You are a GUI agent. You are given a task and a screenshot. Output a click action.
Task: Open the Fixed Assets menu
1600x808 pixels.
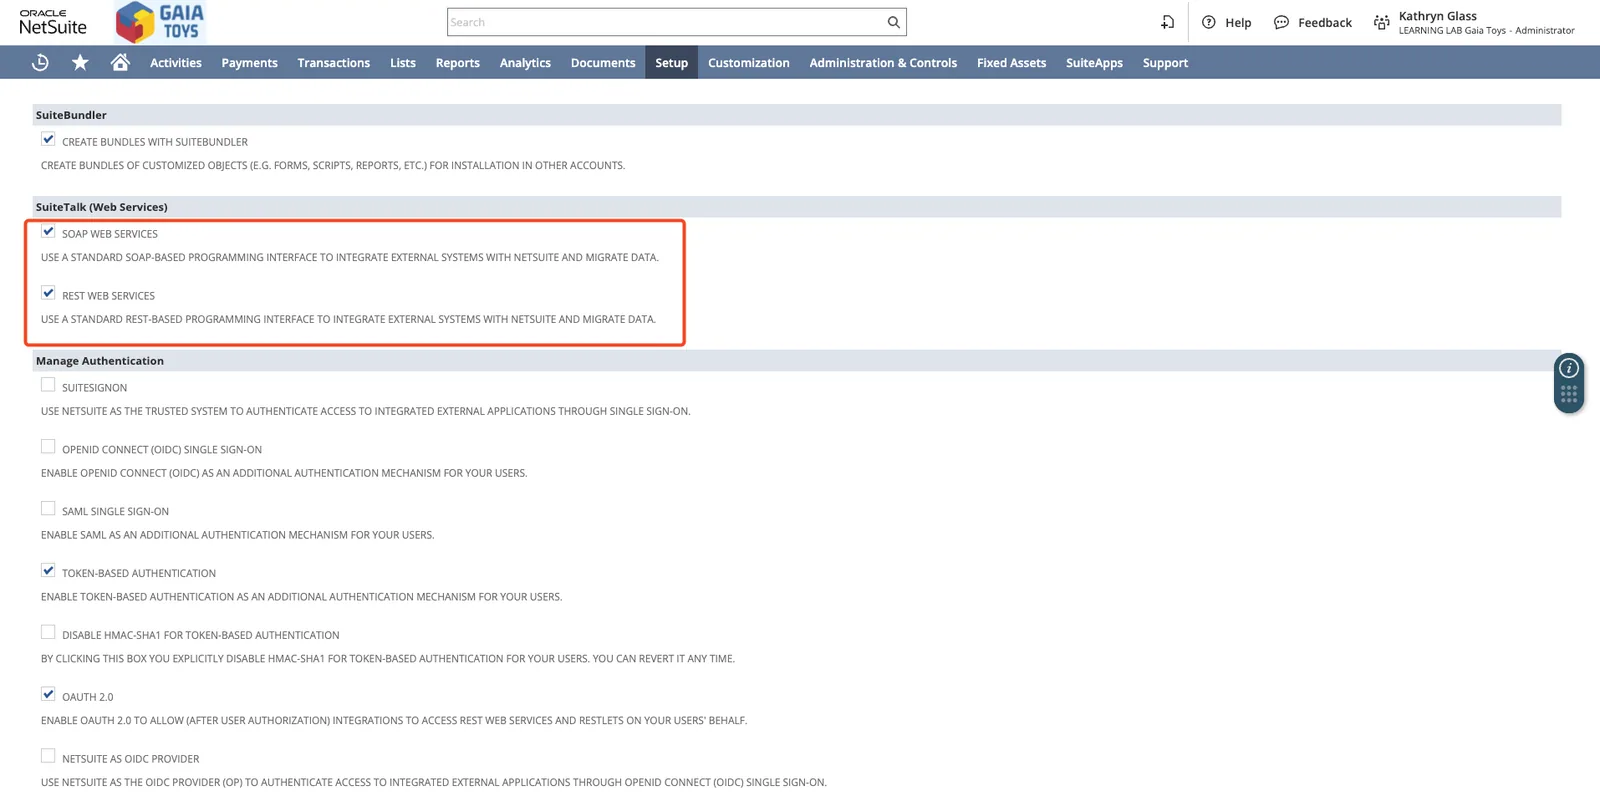pos(1011,62)
